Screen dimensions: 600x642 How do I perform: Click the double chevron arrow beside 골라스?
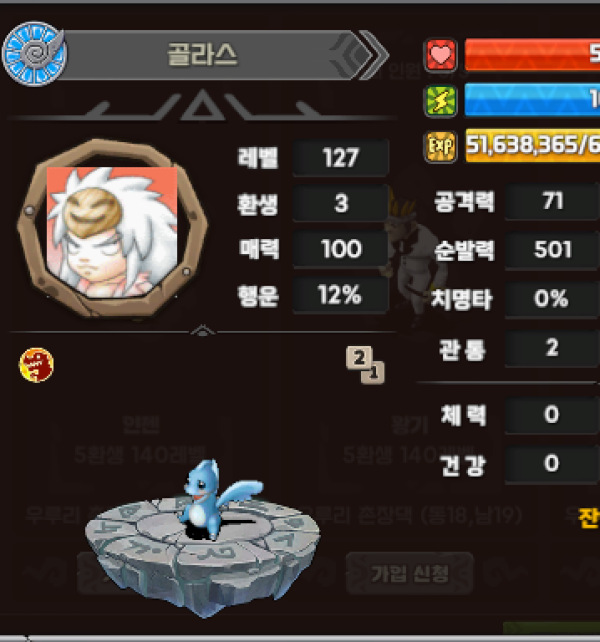click(x=360, y=55)
